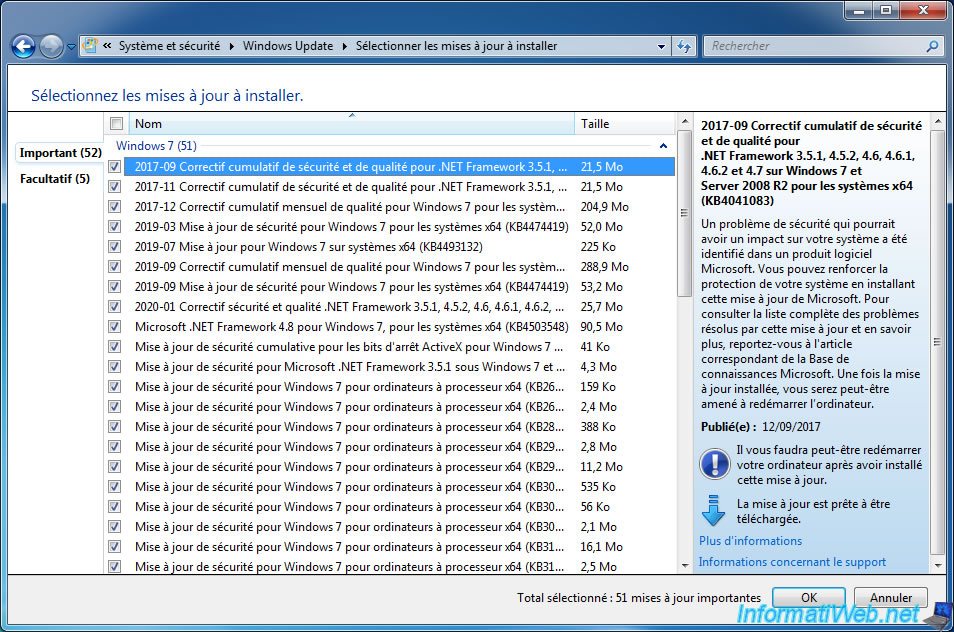Viewport: 954px width, 632px height.
Task: Expand the hidden breadcrumb chevron
Action: pos(107,46)
